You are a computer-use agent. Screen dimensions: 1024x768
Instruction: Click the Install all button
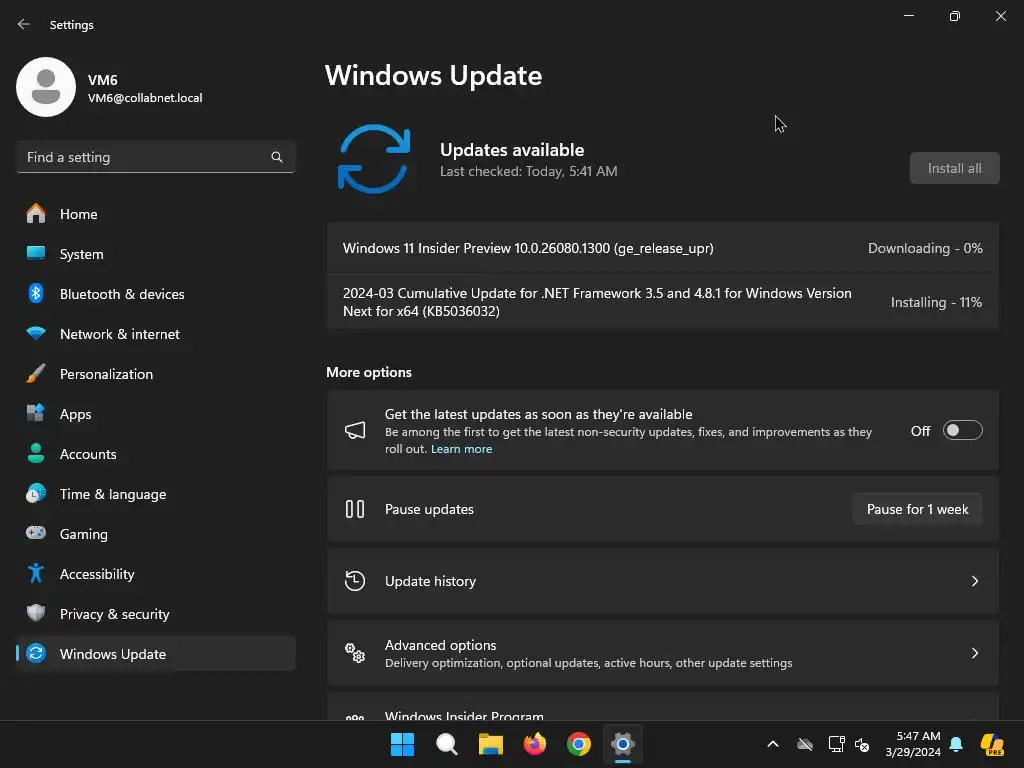point(954,168)
